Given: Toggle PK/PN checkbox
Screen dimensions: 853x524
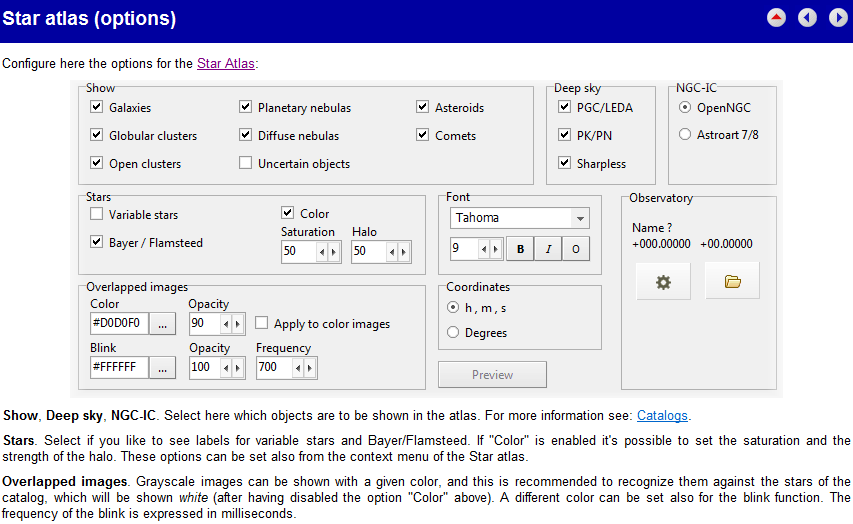Looking at the screenshot, I should click(x=565, y=134).
